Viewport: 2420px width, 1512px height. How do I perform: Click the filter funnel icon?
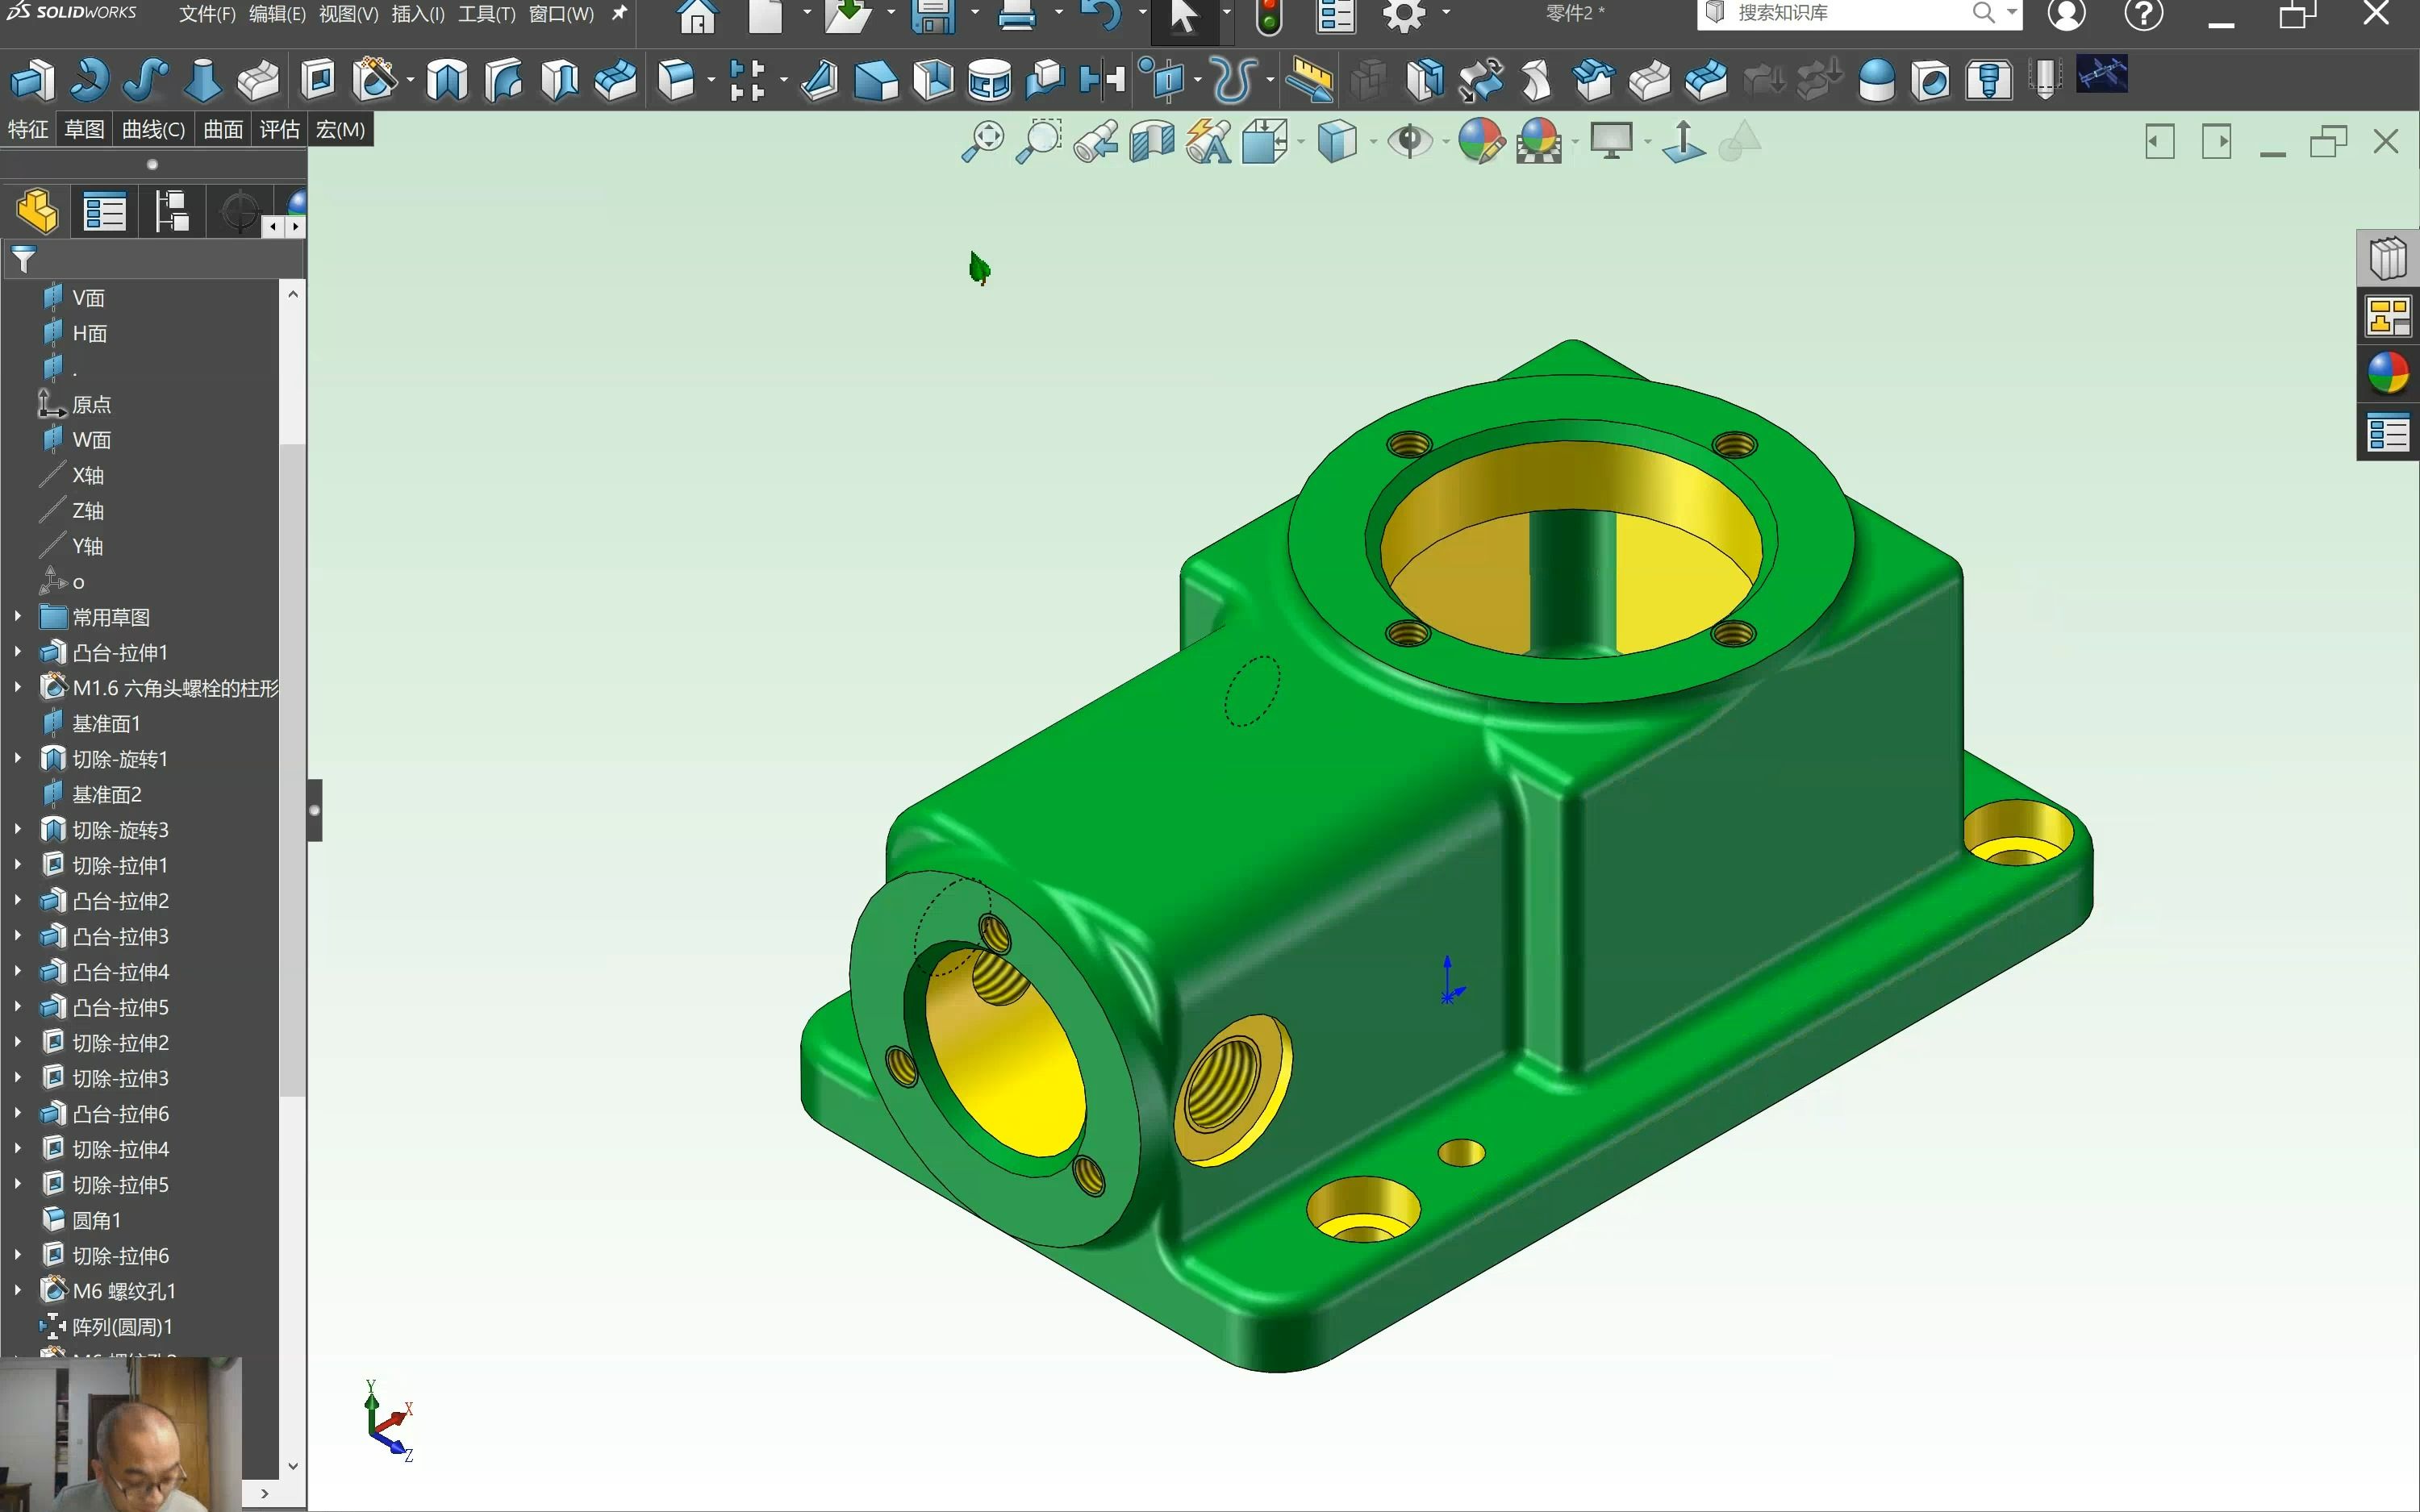pos(24,260)
